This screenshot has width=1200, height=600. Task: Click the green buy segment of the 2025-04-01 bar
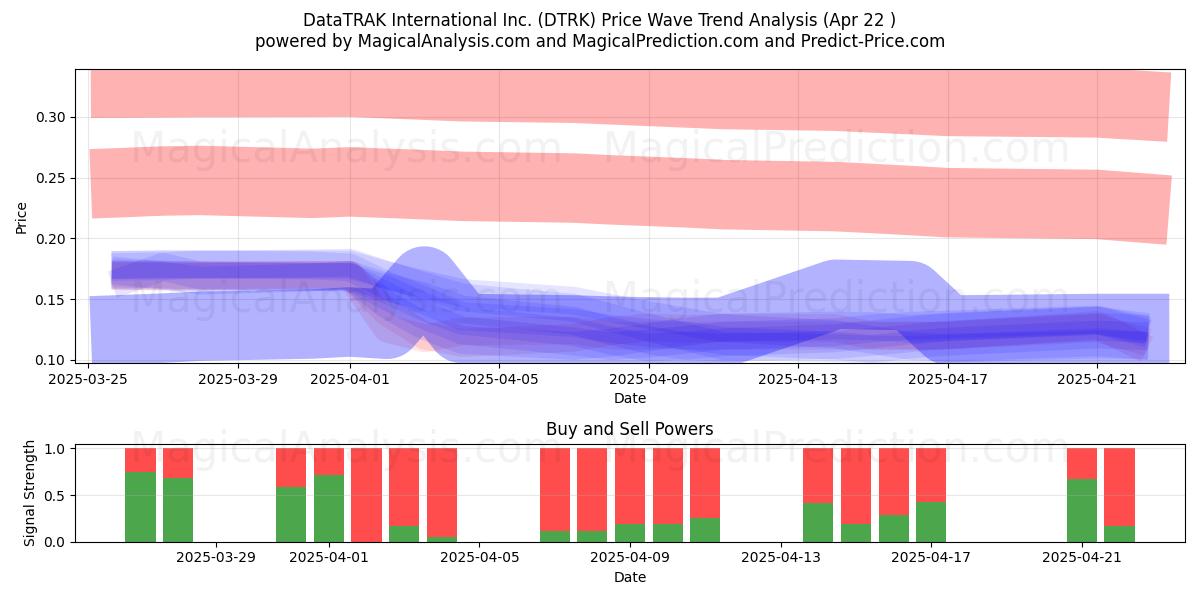pyautogui.click(x=329, y=509)
